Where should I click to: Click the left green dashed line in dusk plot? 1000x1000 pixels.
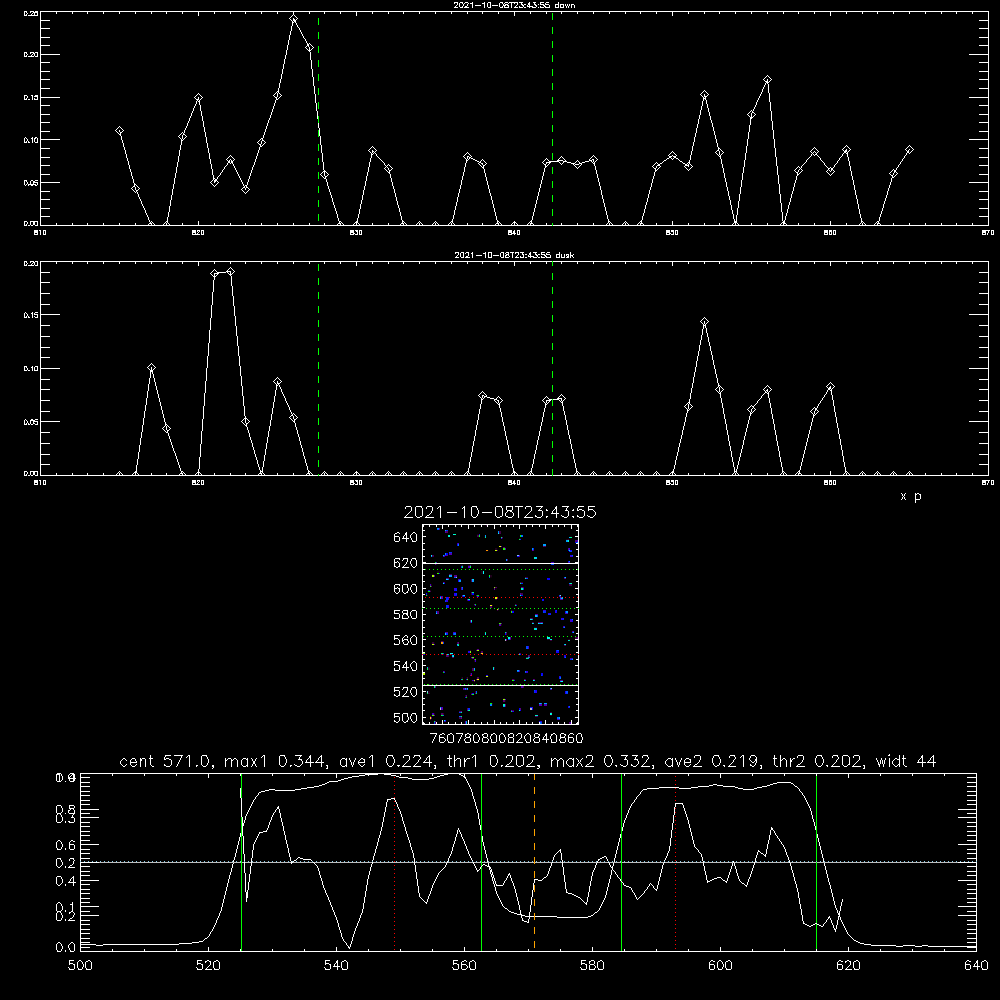coord(318,369)
